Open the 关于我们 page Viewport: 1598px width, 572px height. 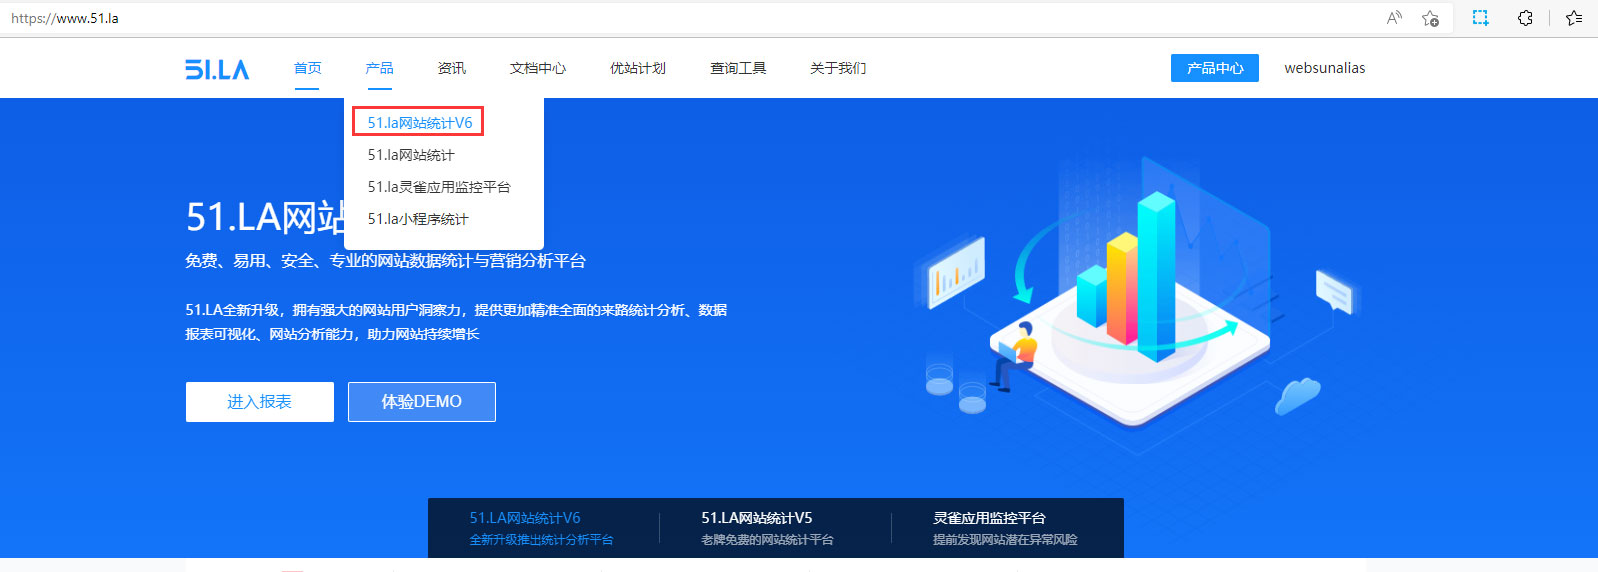coord(837,68)
